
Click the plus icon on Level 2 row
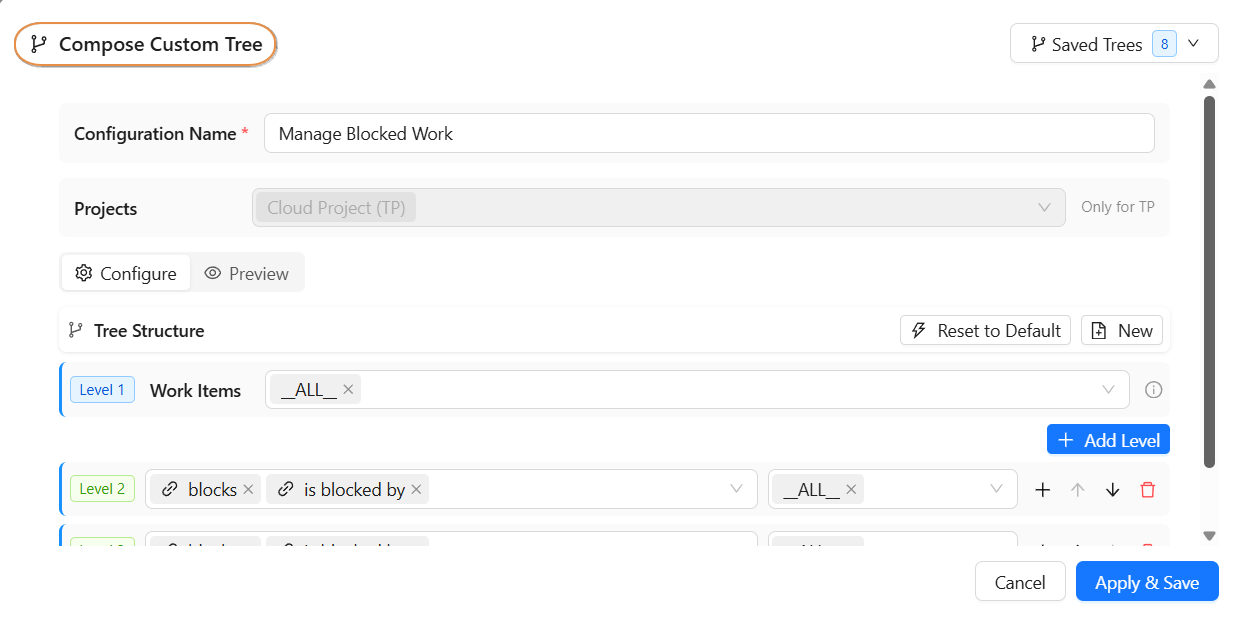pyautogui.click(x=1042, y=489)
